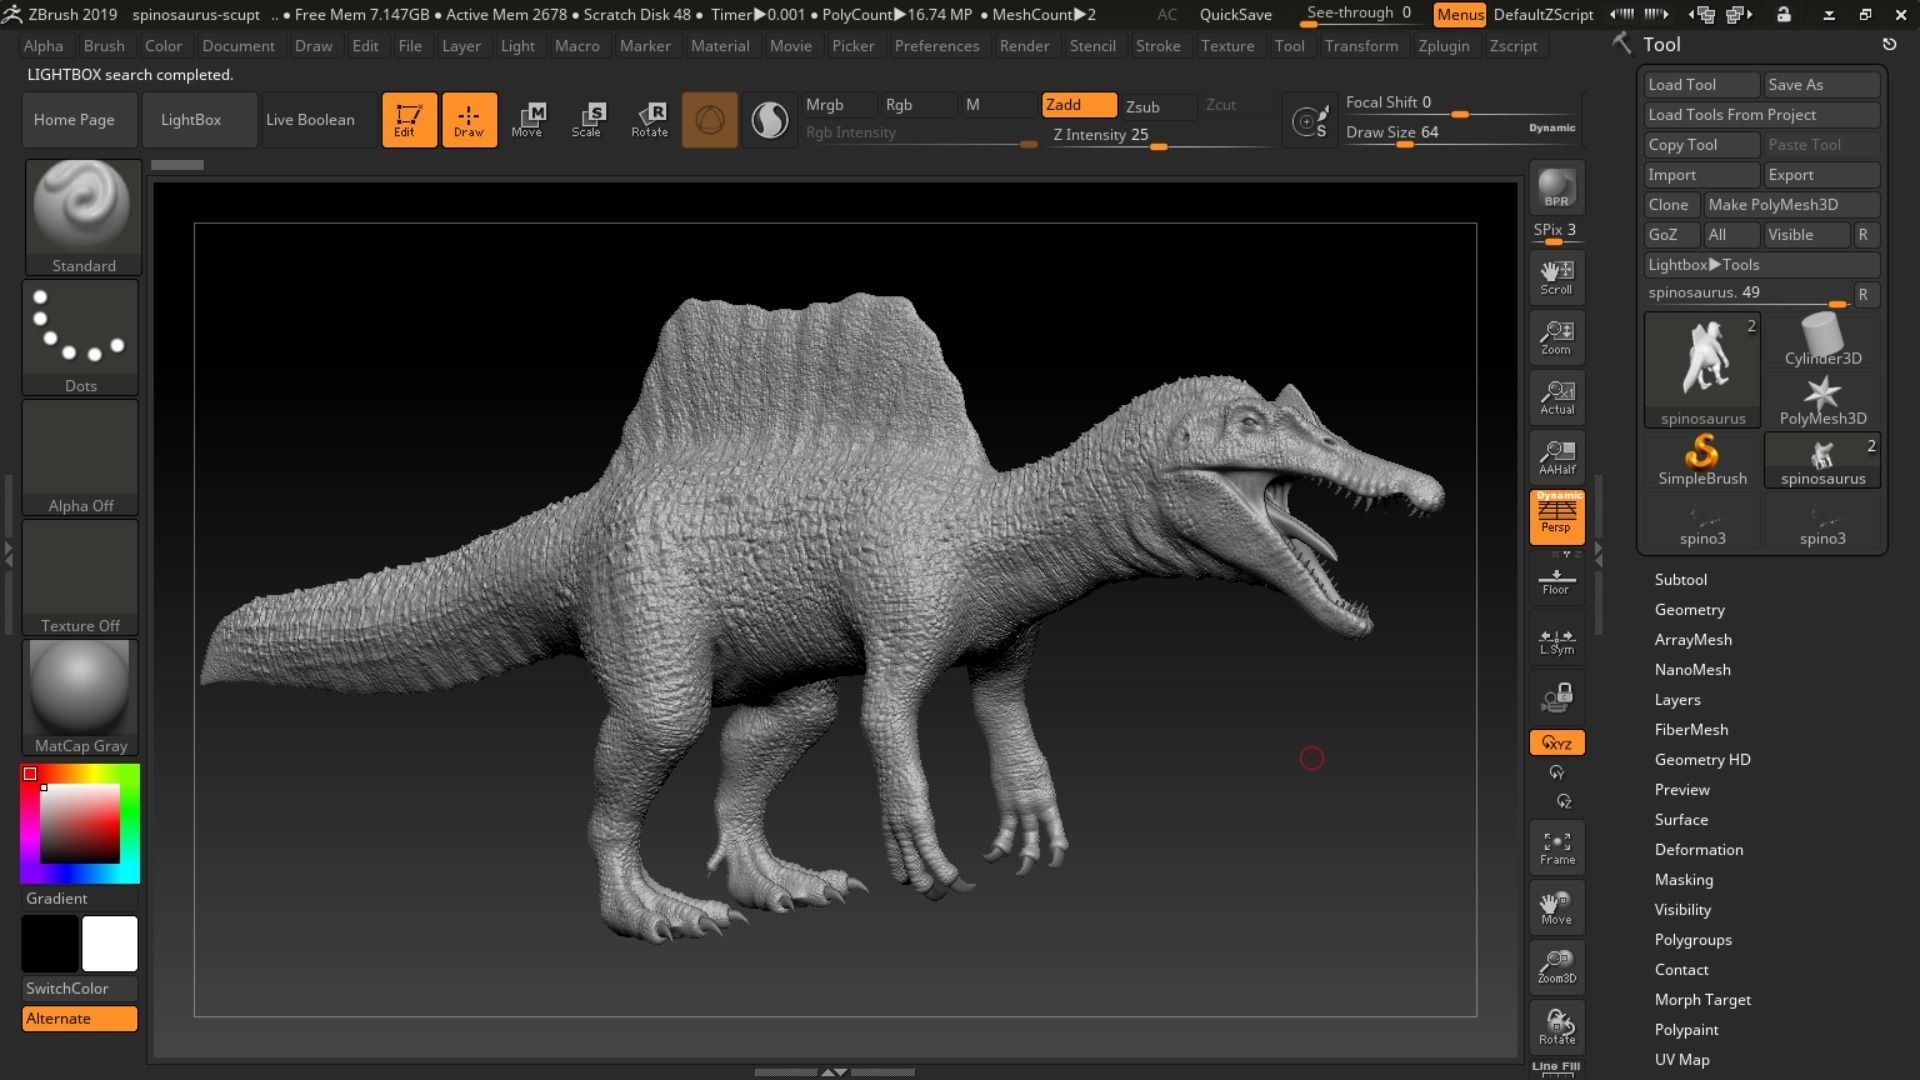Screen dimensions: 1920x1080
Task: Click the BPR render icon
Action: [1557, 188]
